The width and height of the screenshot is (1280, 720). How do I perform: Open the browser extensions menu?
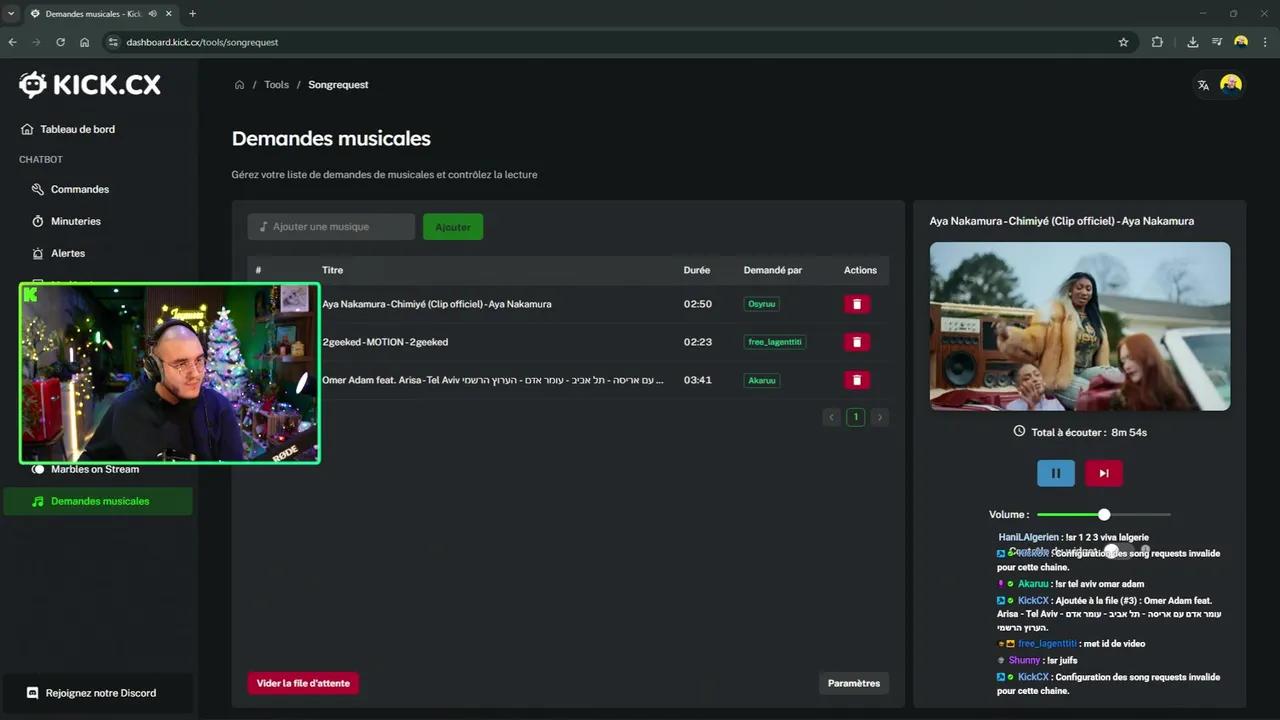(1157, 42)
